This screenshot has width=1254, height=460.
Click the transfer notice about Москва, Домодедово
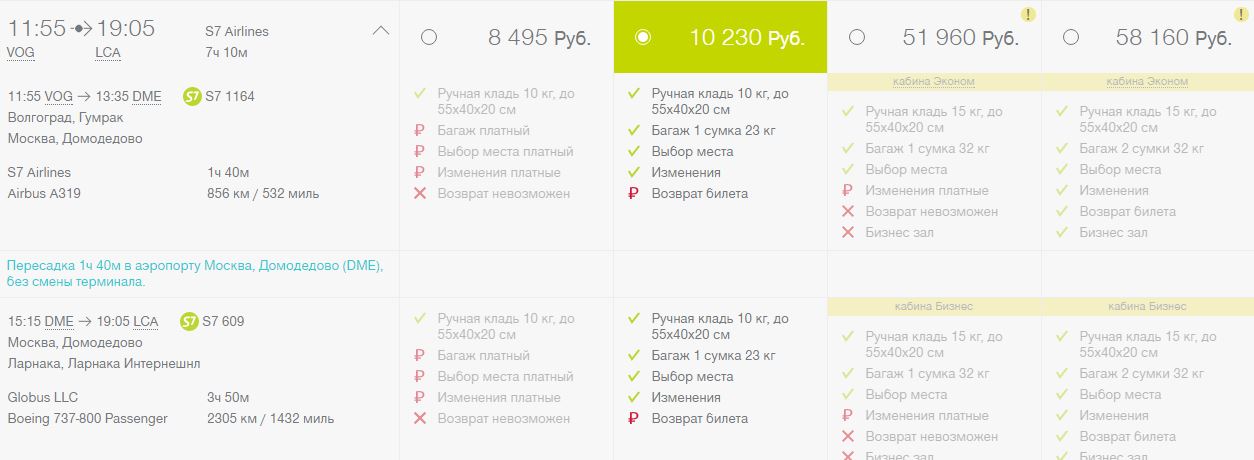[195, 274]
